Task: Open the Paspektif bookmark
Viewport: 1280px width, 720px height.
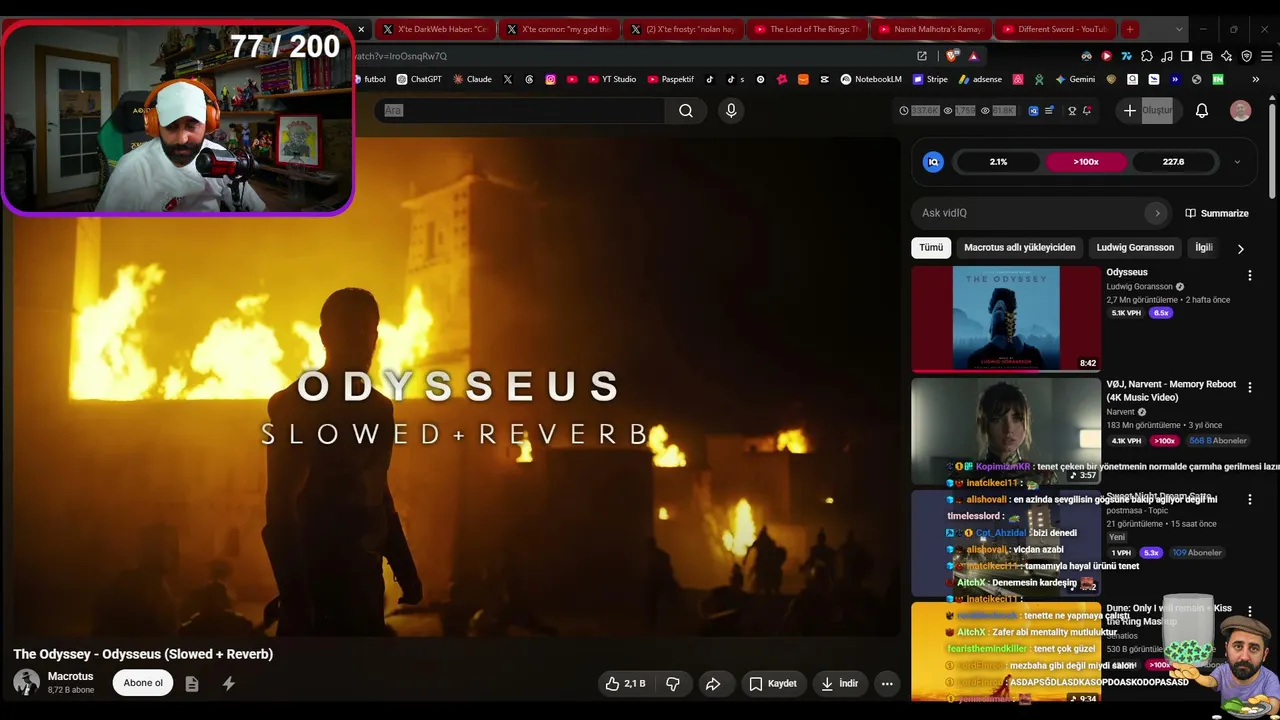Action: click(x=671, y=79)
